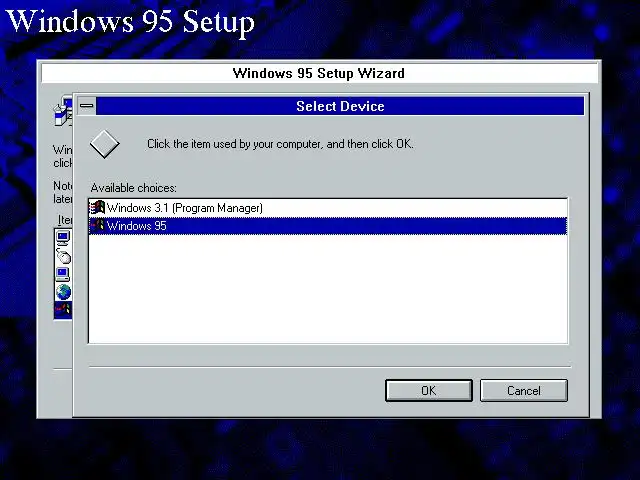Cancel the Select Device dialog

[524, 391]
